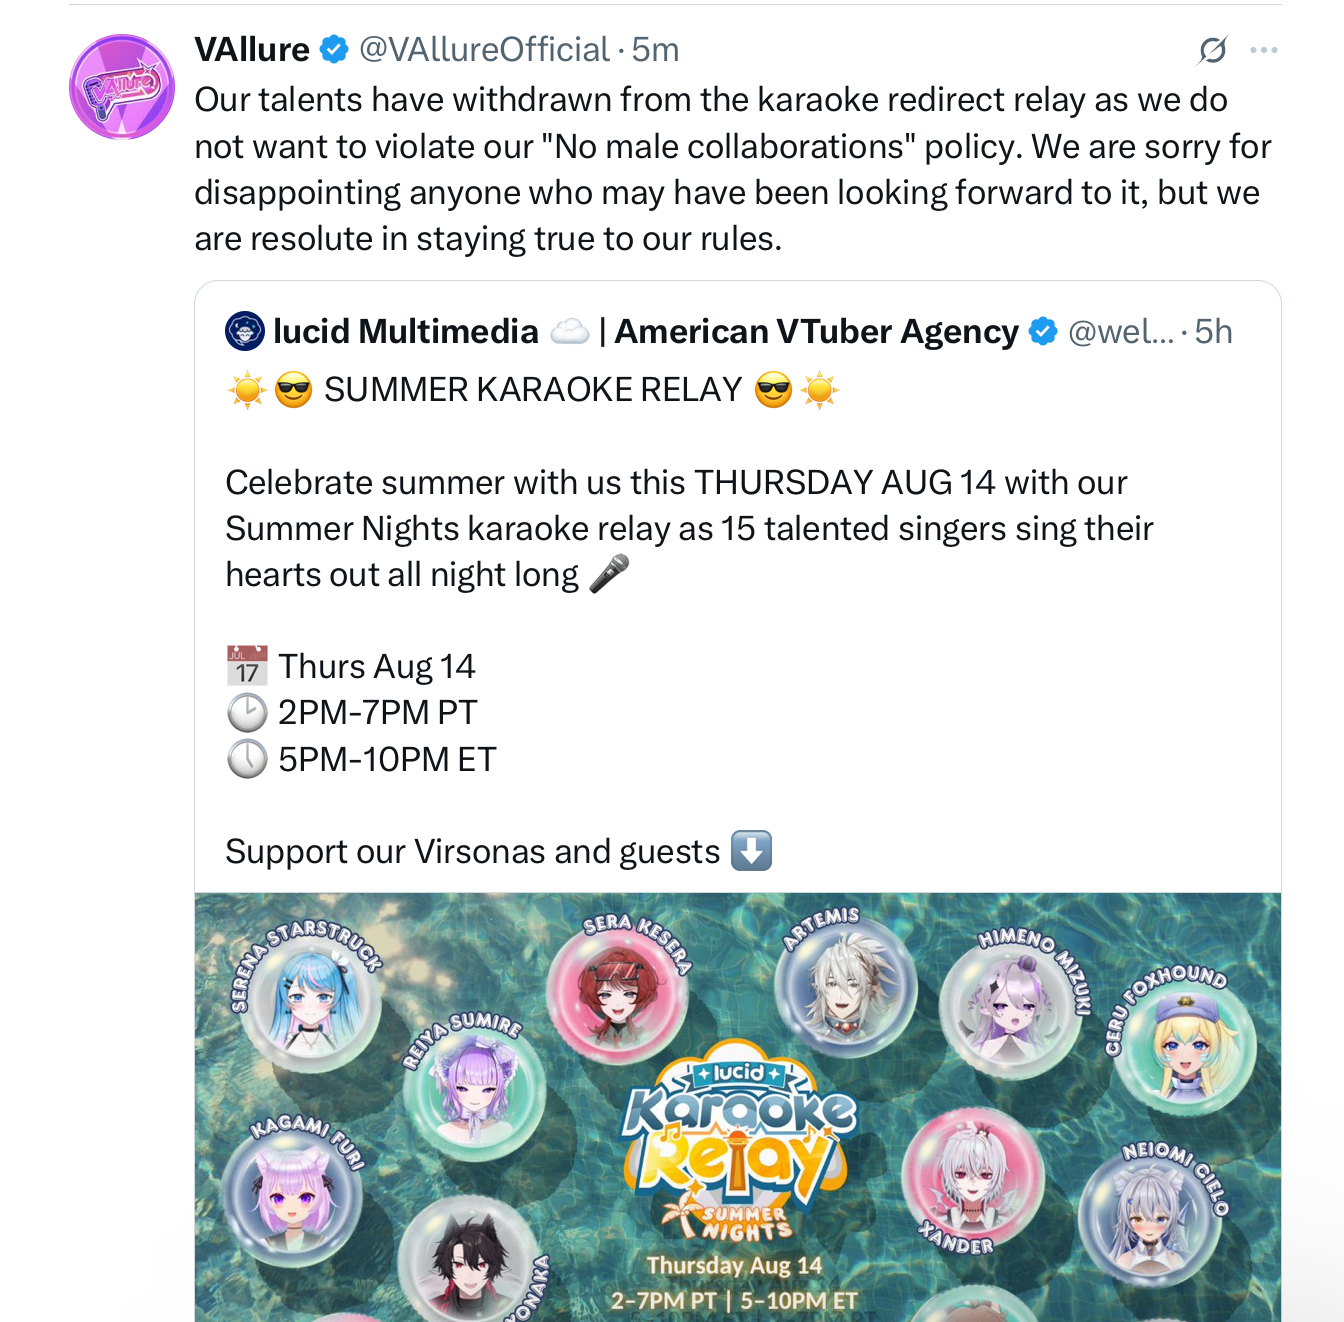Click the VAllure display name
The width and height of the screenshot is (1344, 1322).
[252, 49]
